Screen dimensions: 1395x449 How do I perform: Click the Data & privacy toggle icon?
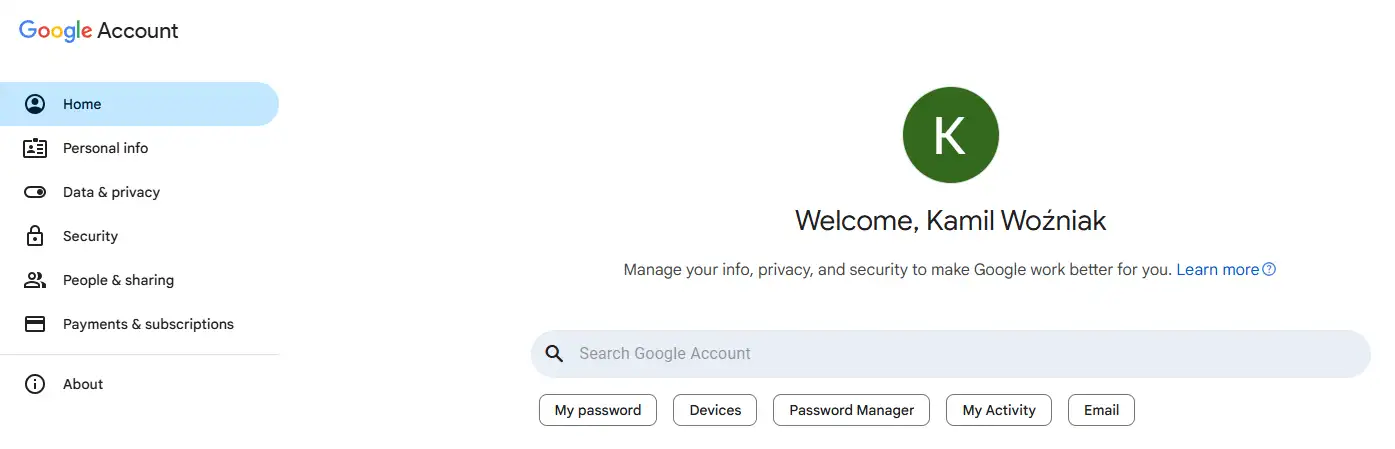click(x=35, y=192)
